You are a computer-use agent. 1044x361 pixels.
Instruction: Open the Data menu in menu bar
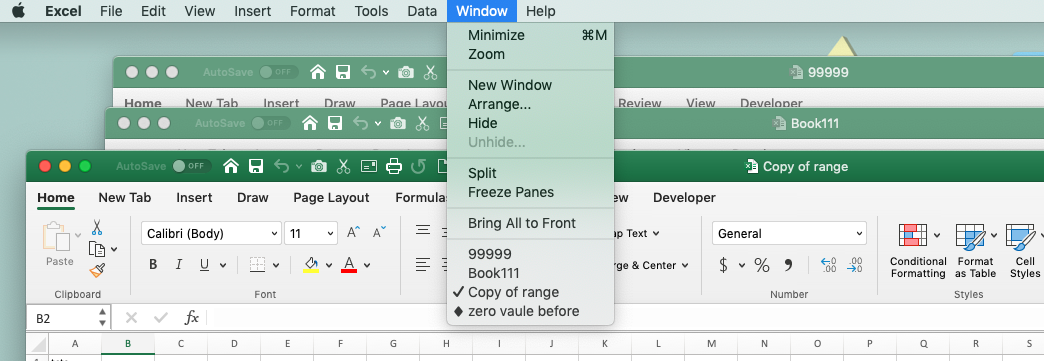(421, 11)
